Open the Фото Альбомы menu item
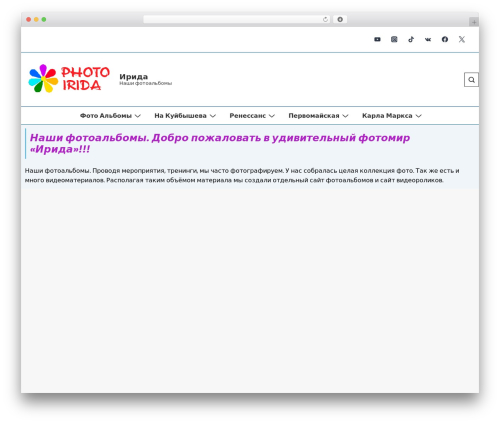This screenshot has width=500, height=423. point(106,116)
